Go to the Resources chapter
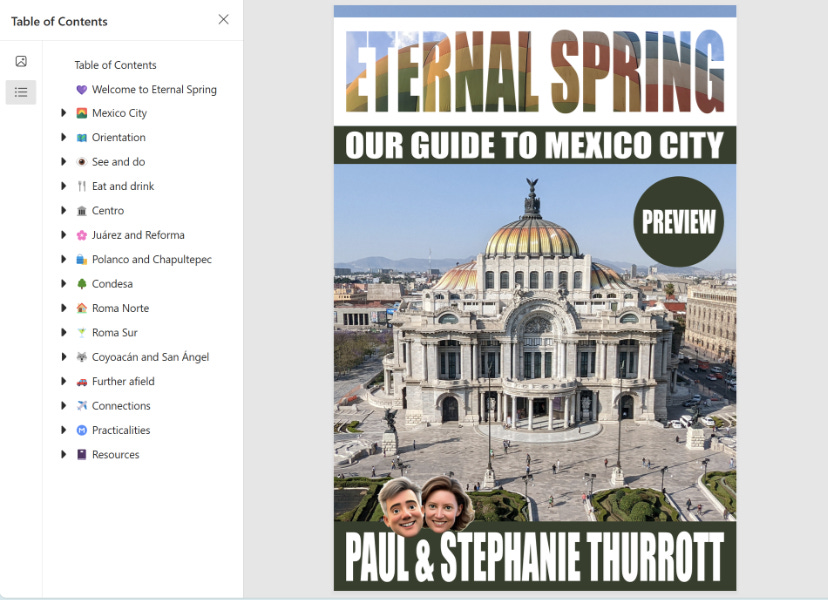Screen dimensions: 828x600 tap(116, 454)
